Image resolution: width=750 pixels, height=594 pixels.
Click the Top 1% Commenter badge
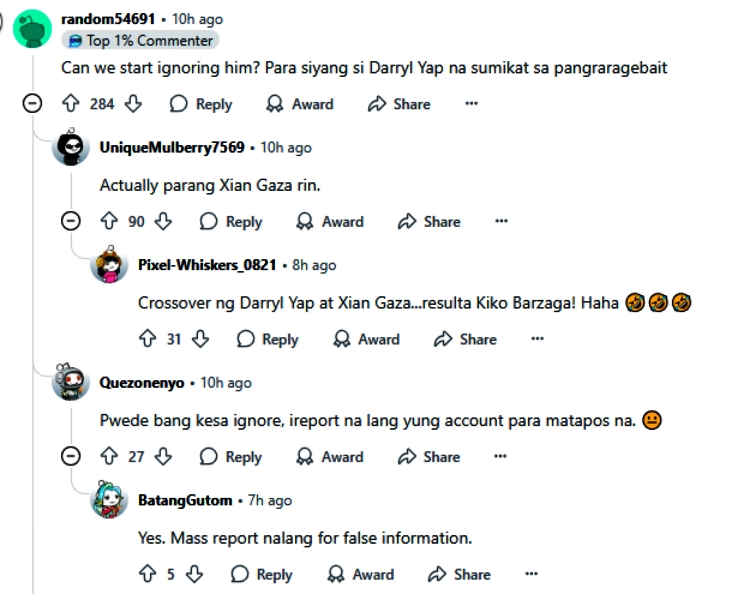point(140,40)
